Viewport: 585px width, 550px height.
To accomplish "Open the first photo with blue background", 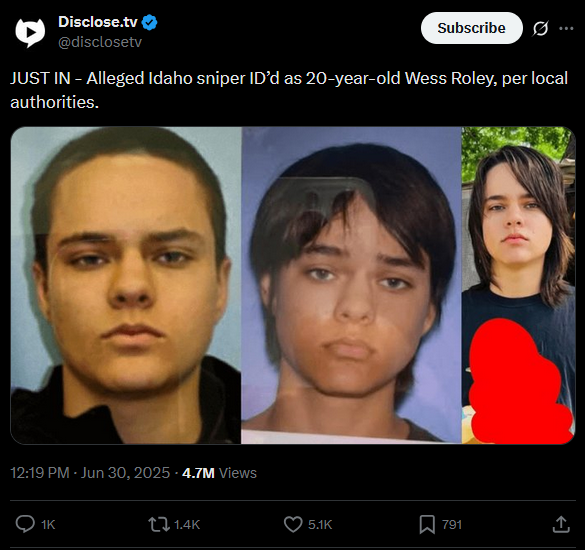I will pos(126,285).
